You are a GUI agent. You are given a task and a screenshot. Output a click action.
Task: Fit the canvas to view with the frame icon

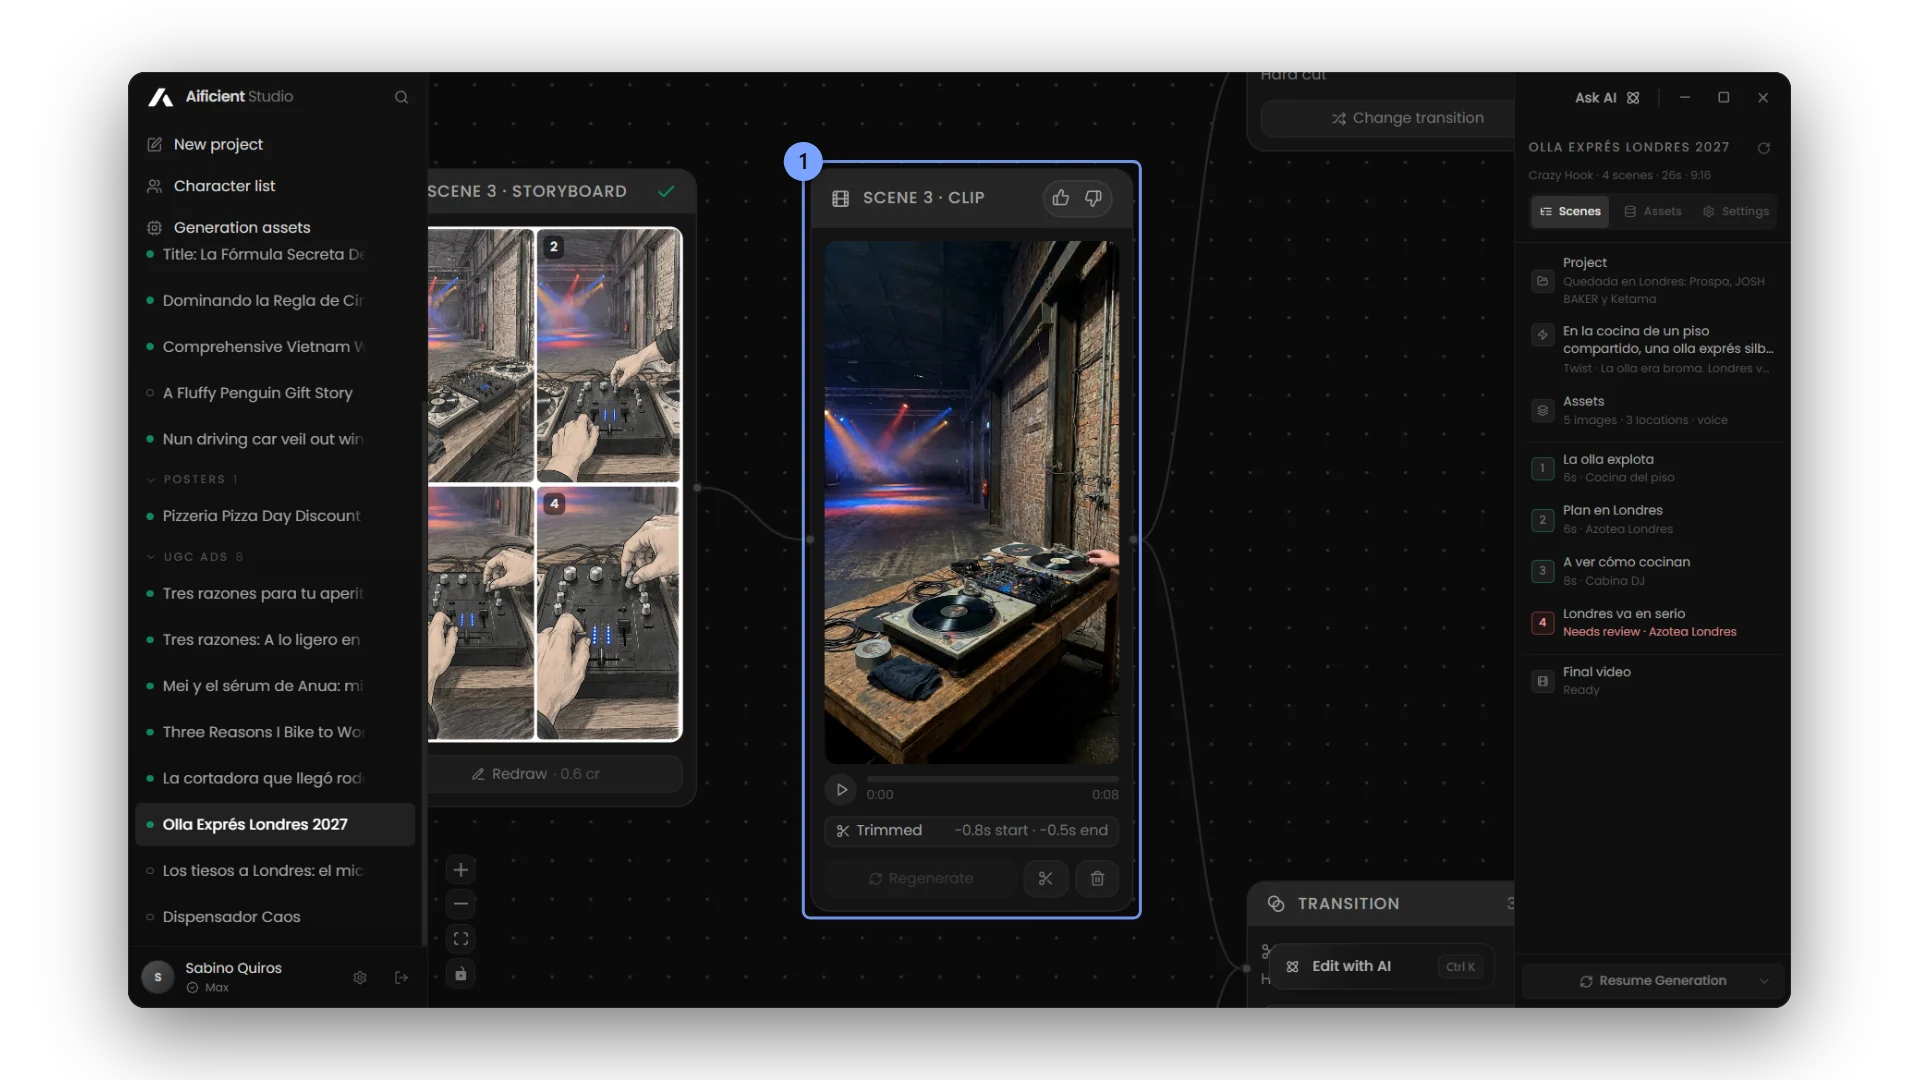(x=461, y=939)
